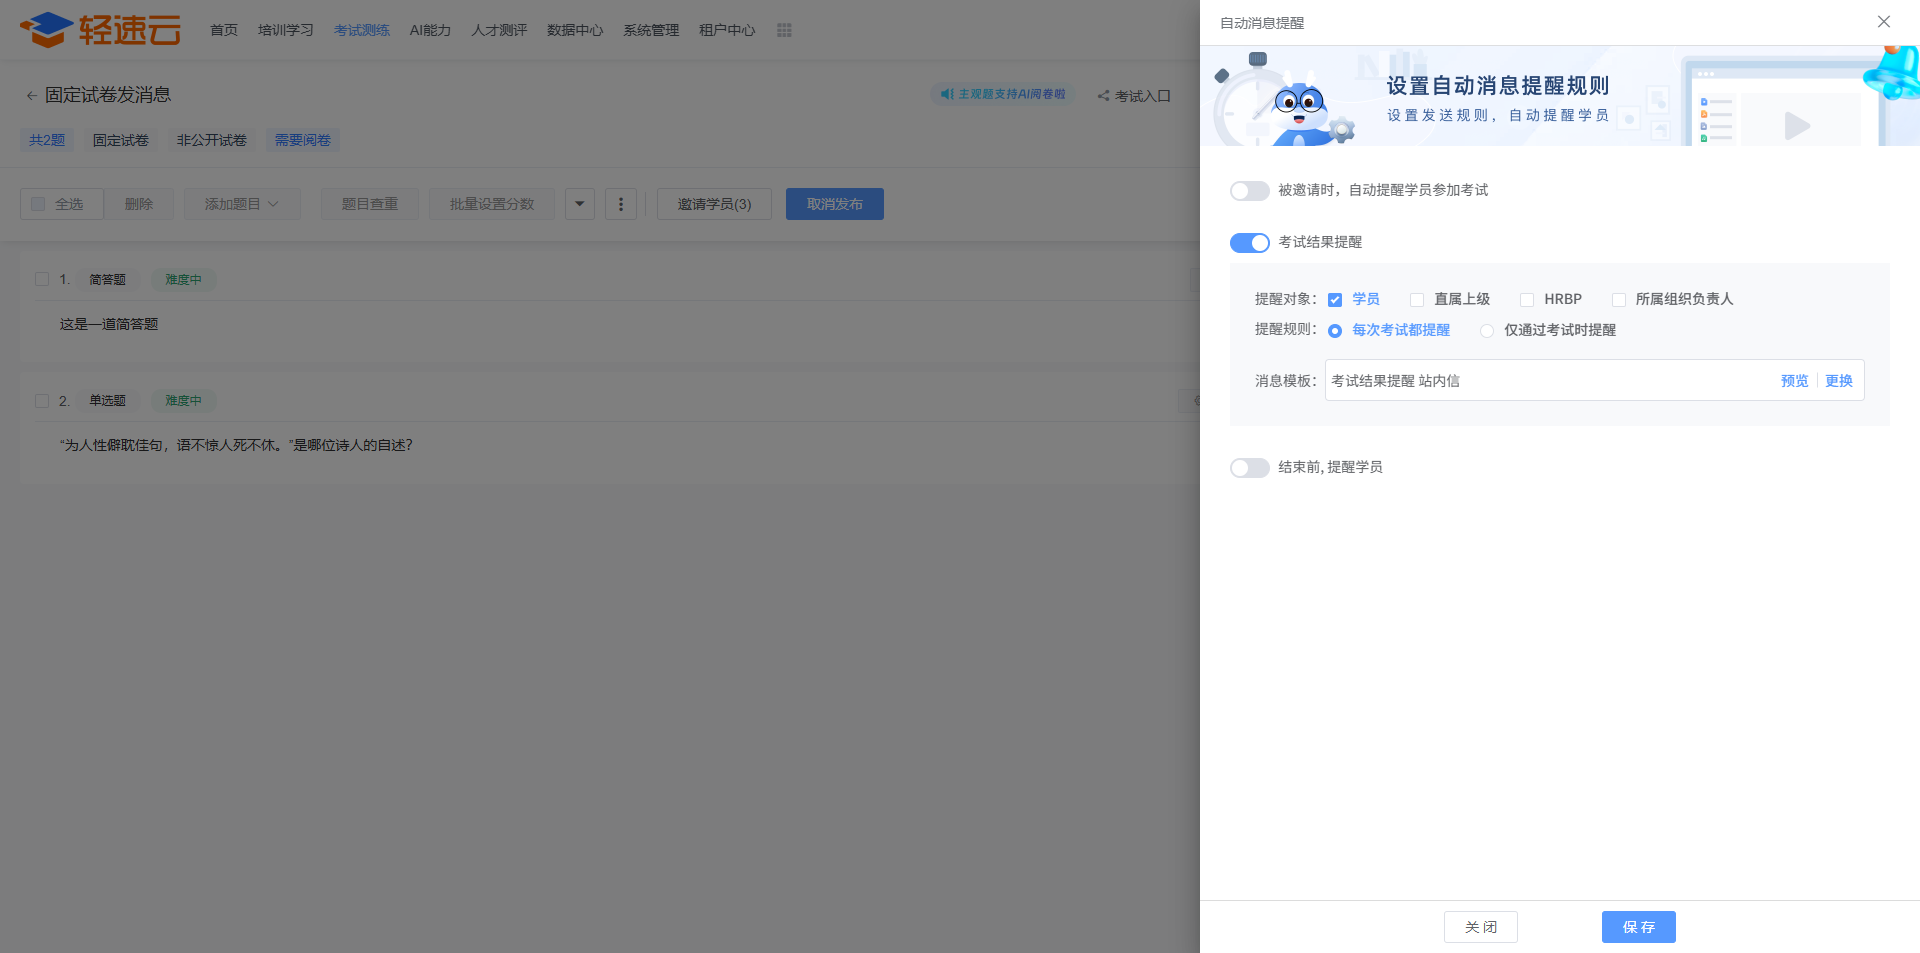
Task: Select 仅通过考试时提醒 radio option
Action: pyautogui.click(x=1487, y=331)
